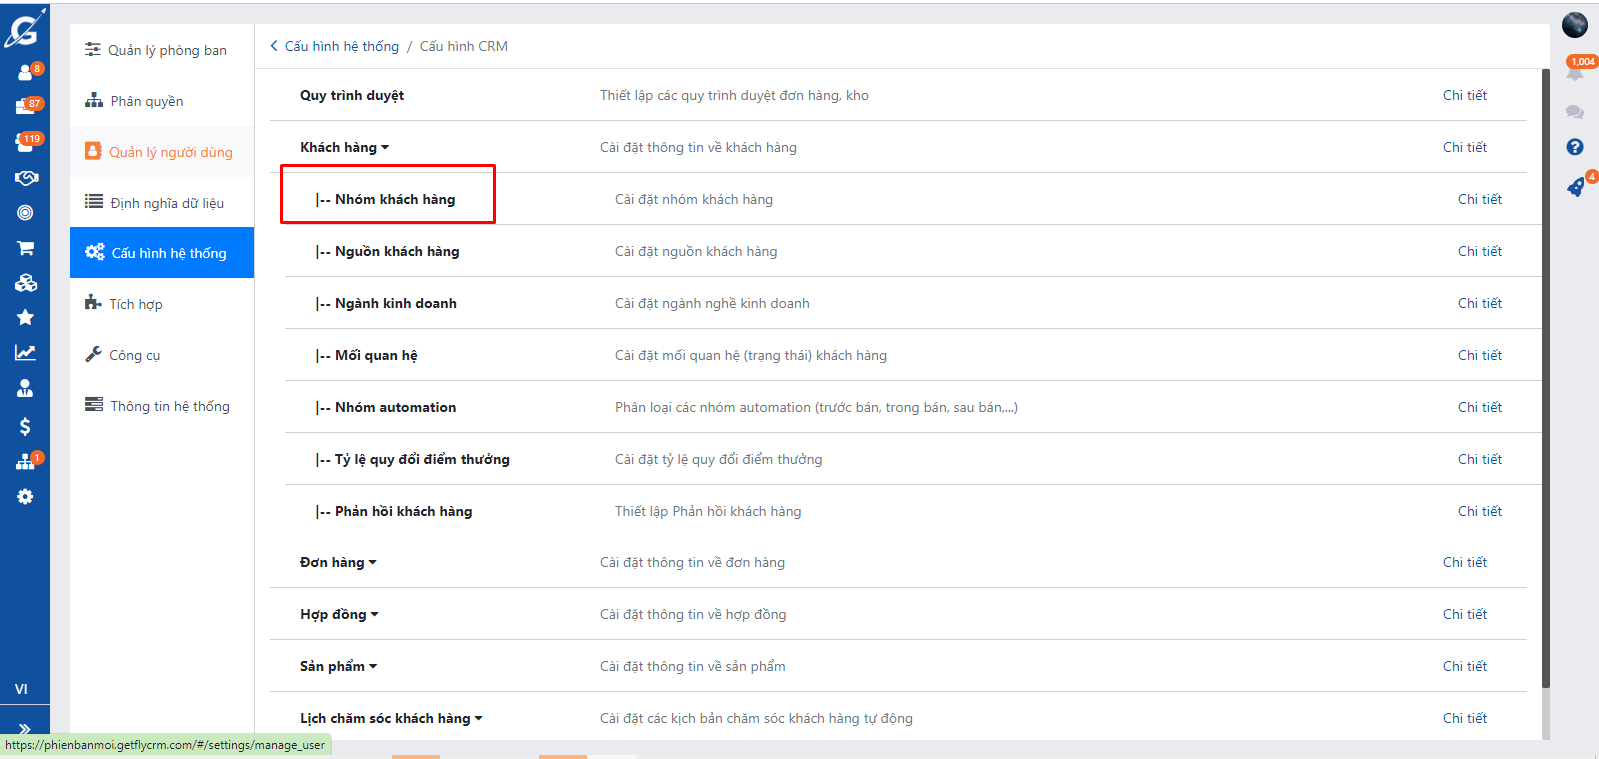The height and width of the screenshot is (759, 1599).
Task: Click the blue question mark help icon
Action: (x=1575, y=147)
